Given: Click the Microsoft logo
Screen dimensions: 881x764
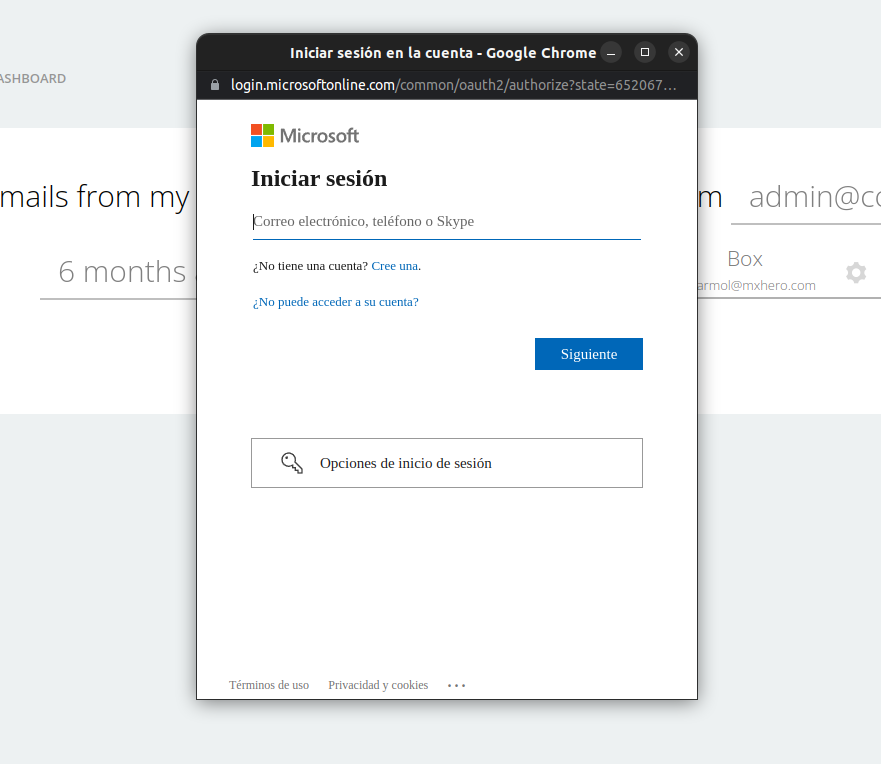Looking at the screenshot, I should [305, 135].
